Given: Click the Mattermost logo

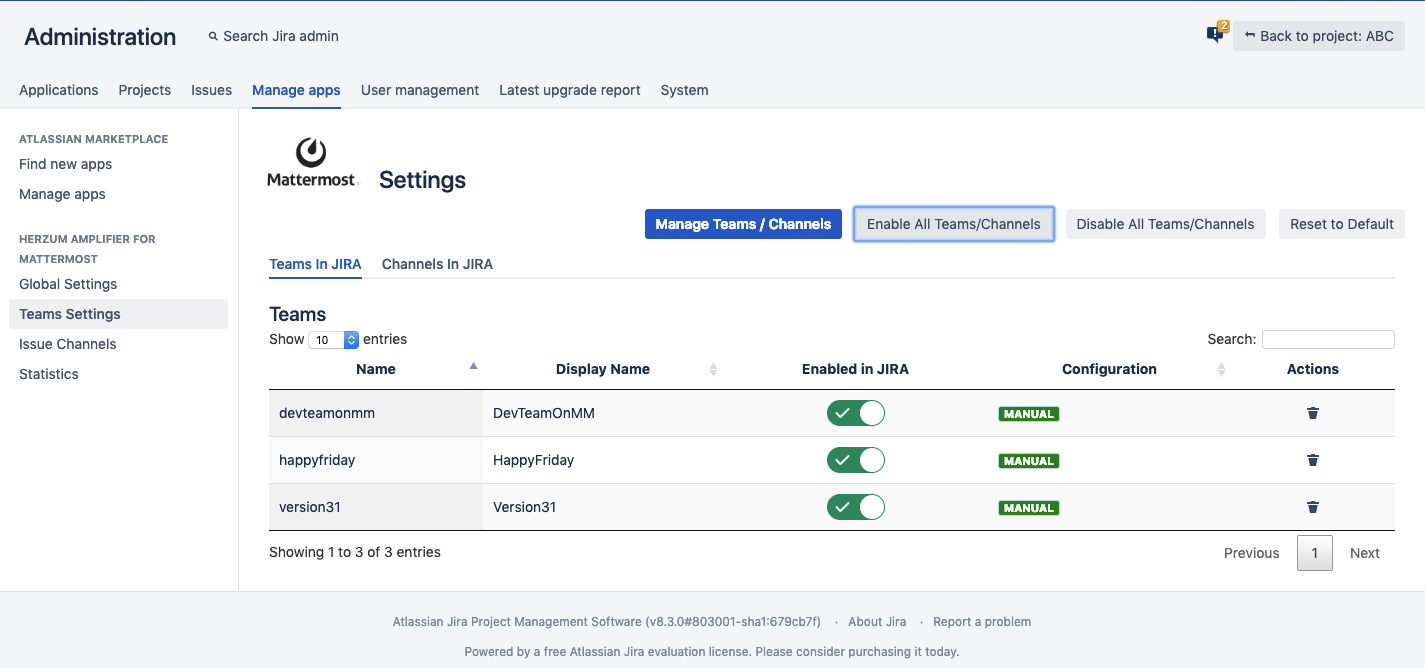Looking at the screenshot, I should tap(311, 163).
